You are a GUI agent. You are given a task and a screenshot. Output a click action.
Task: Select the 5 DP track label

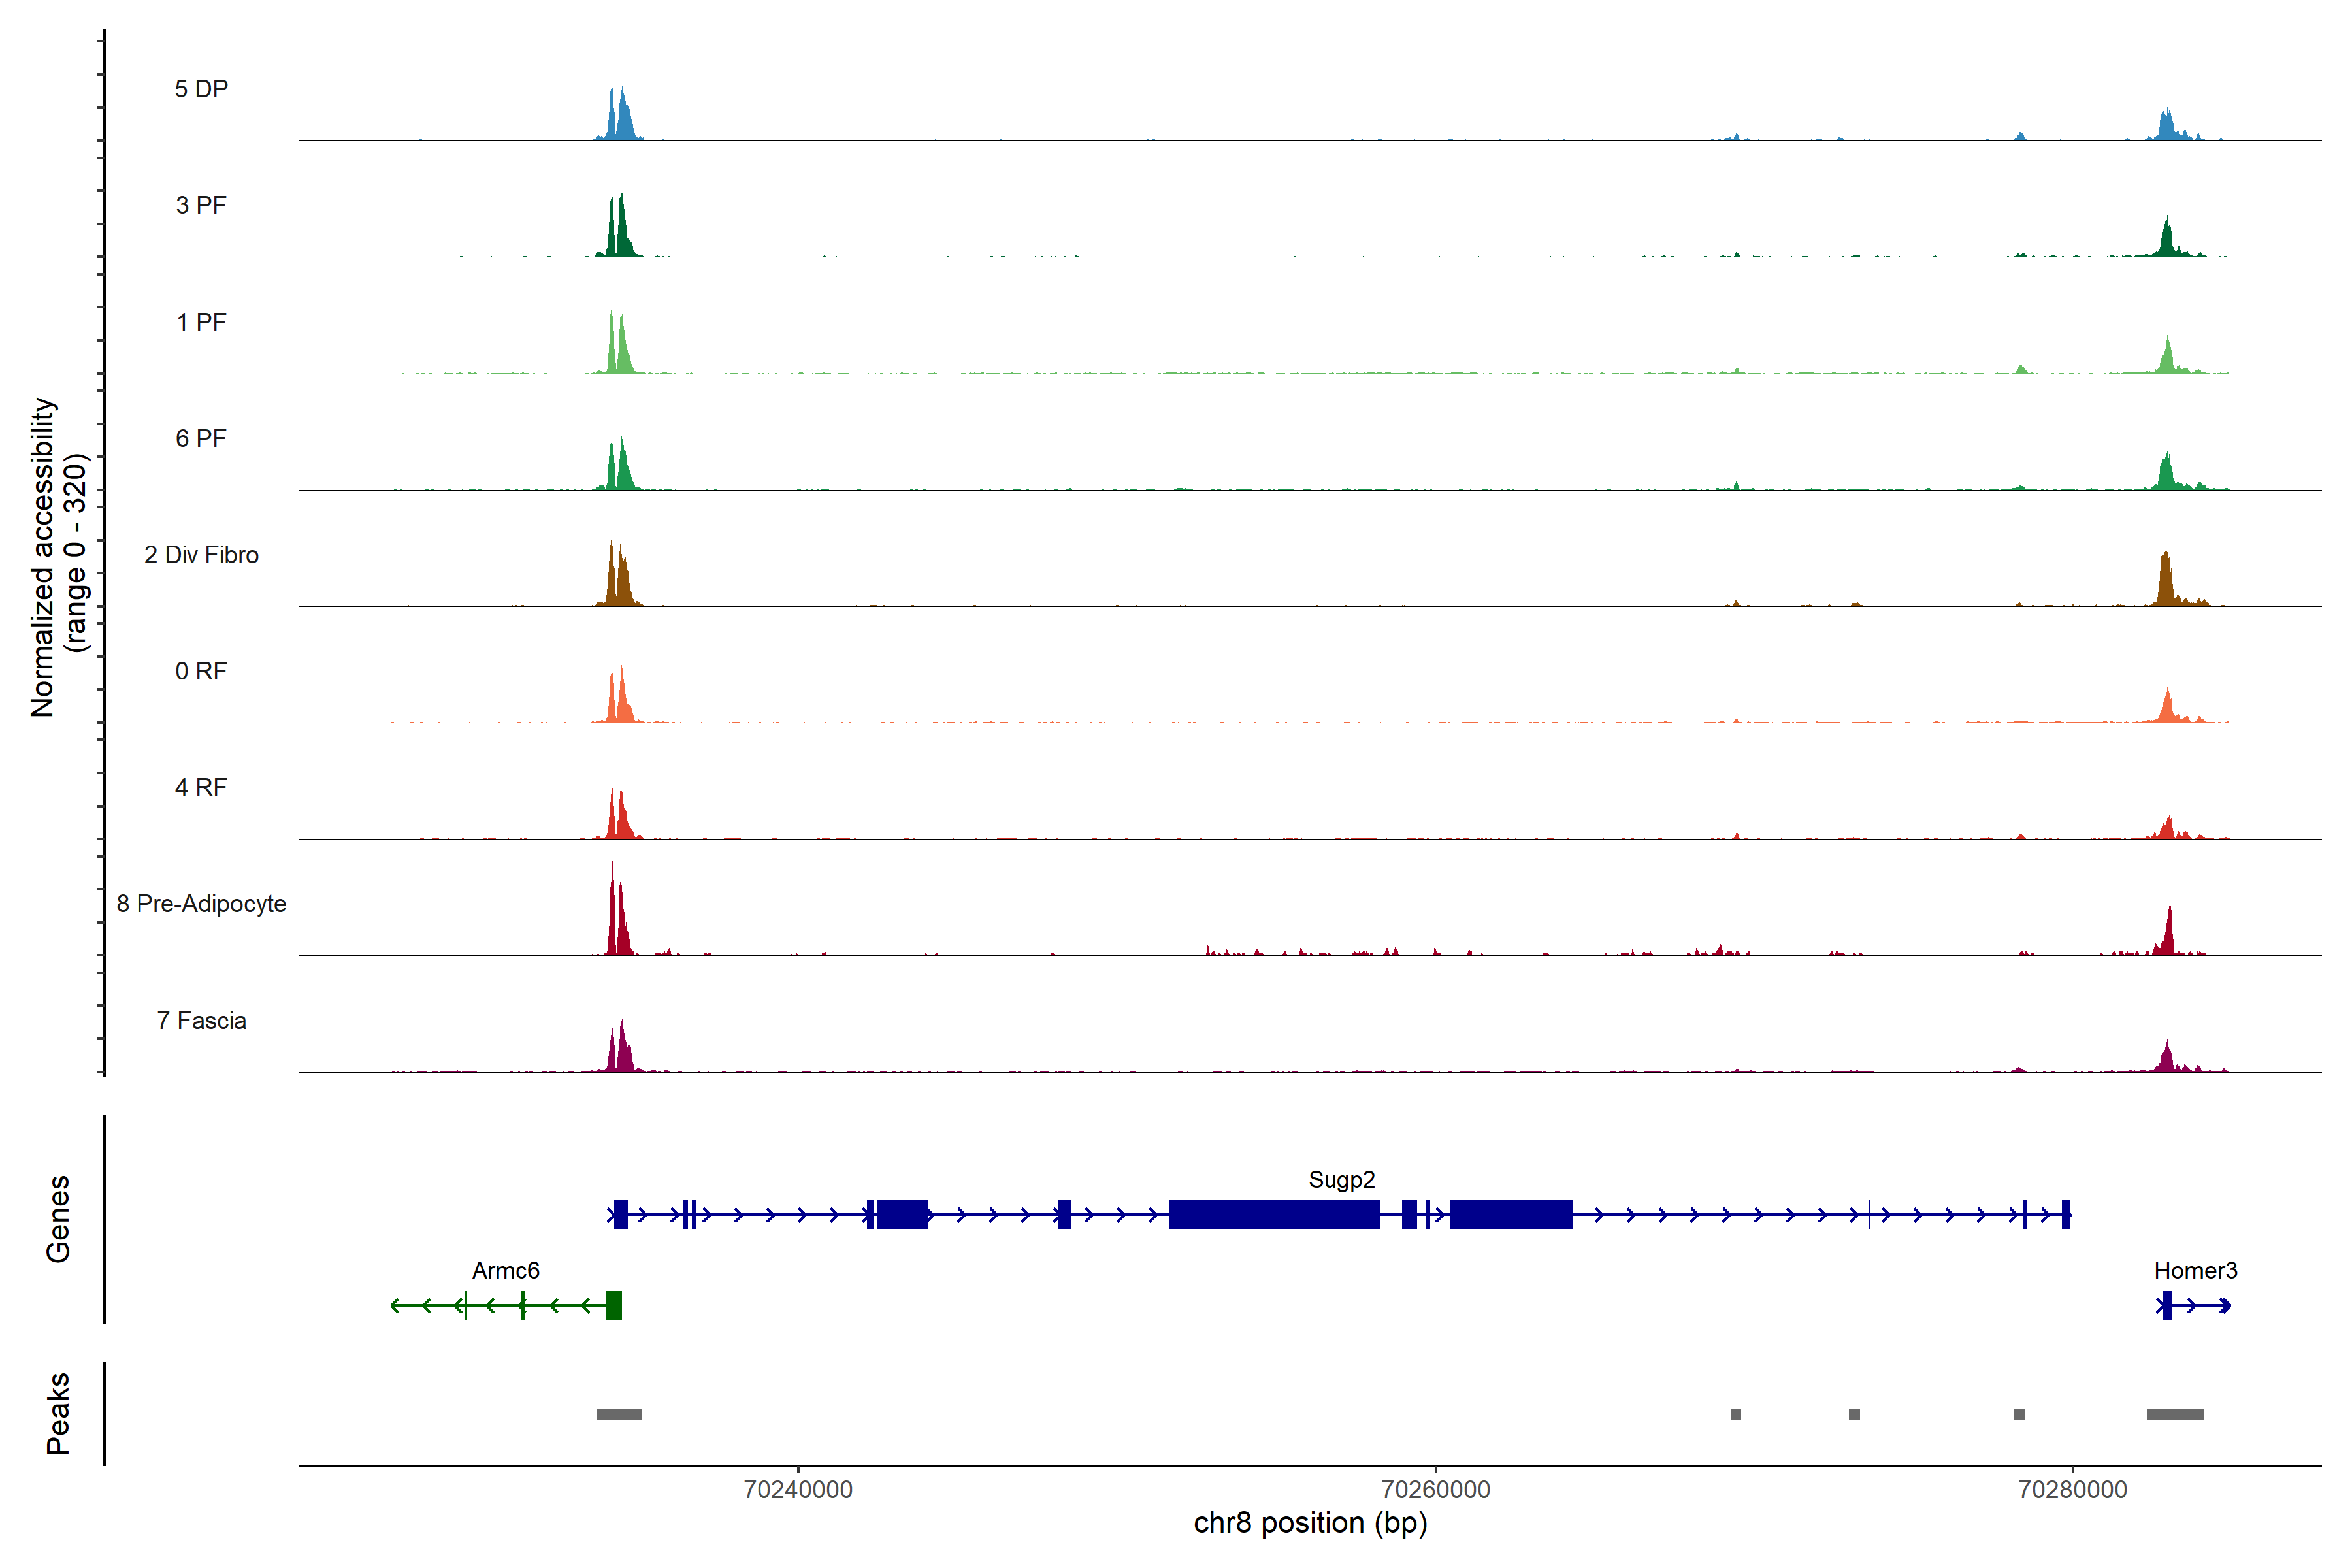coord(201,89)
